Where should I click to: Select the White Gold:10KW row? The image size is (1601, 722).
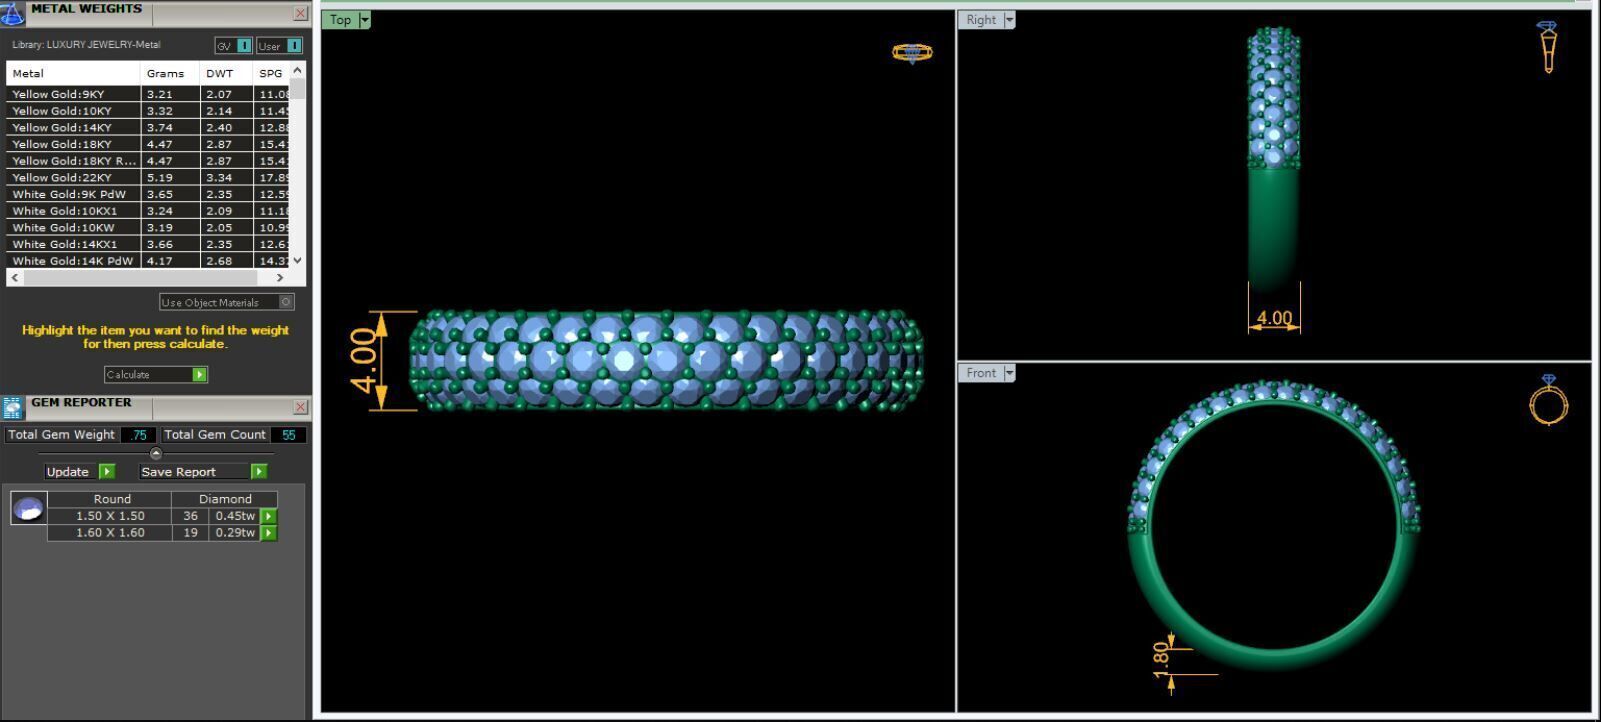click(148, 227)
